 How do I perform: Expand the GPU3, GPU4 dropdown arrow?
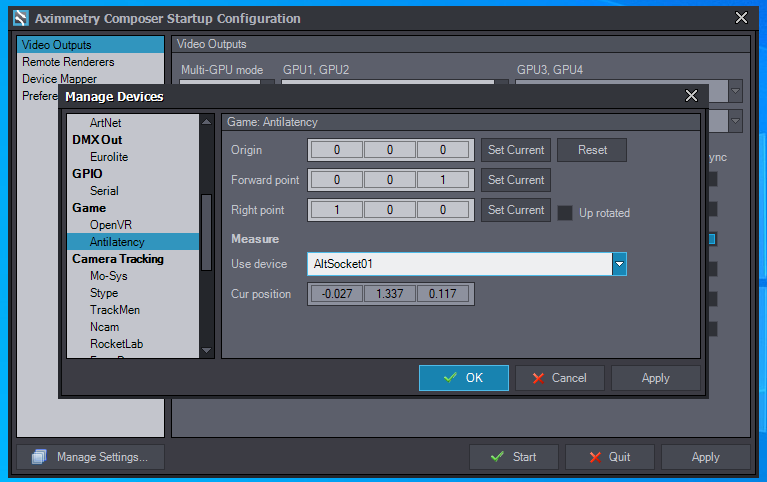click(735, 91)
